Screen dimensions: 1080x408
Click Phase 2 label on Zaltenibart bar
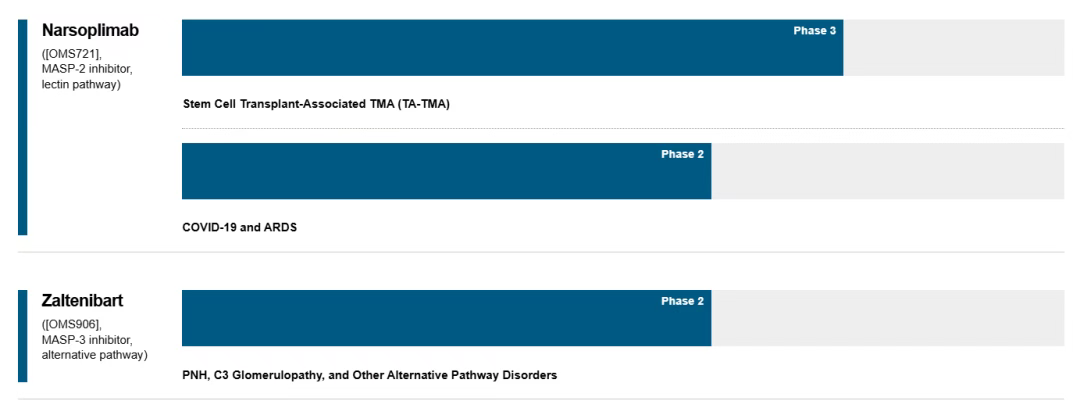pos(683,302)
